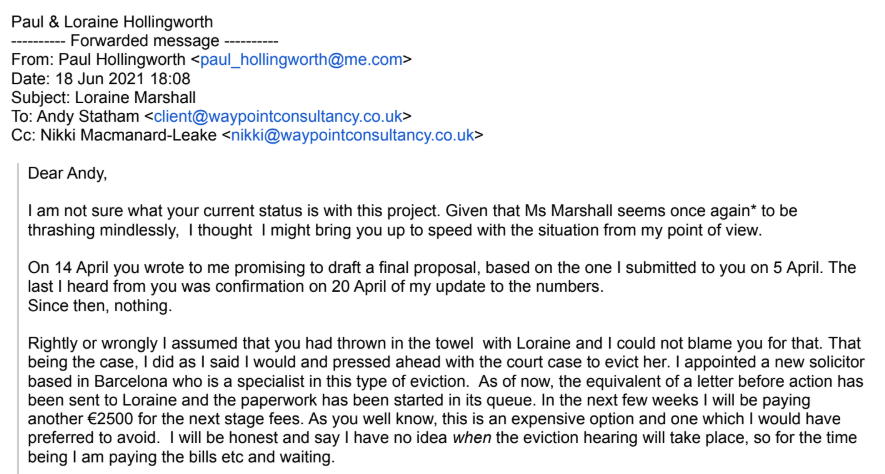Click the phrase 'On 14 April'
885x474 pixels.
[66, 267]
